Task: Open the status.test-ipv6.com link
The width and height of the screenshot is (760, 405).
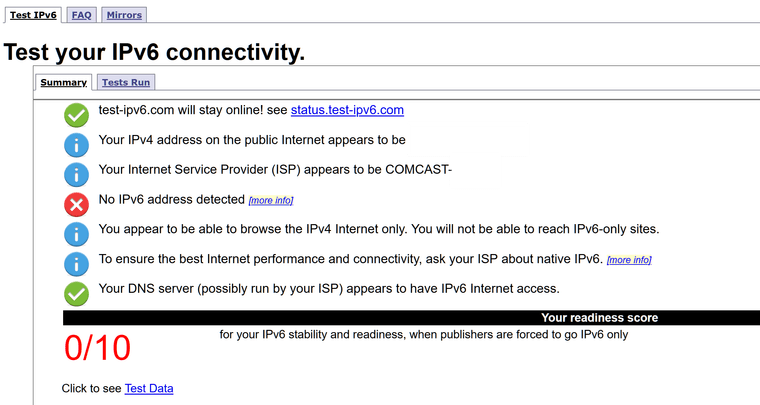Action: pyautogui.click(x=347, y=110)
